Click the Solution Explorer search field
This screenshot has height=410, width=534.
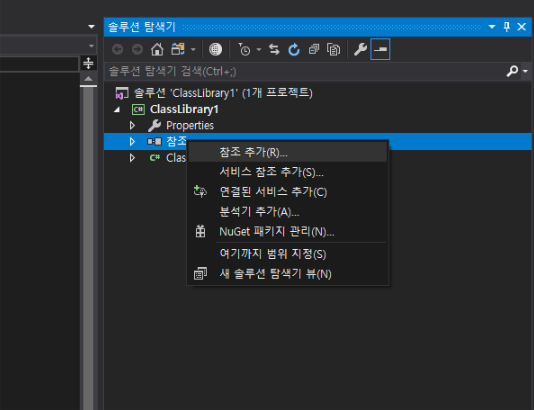[305, 72]
